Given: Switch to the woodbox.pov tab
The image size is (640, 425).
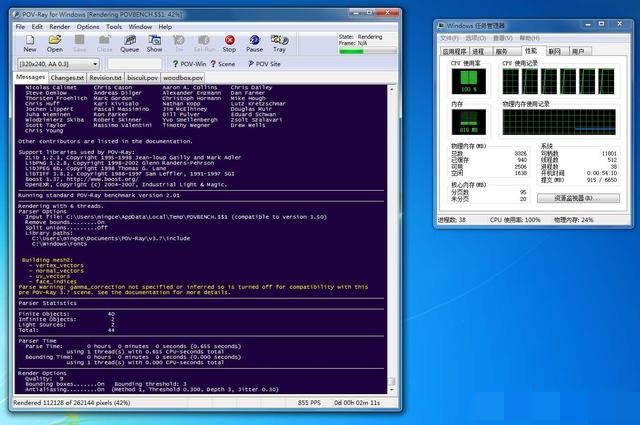Looking at the screenshot, I should [x=183, y=78].
